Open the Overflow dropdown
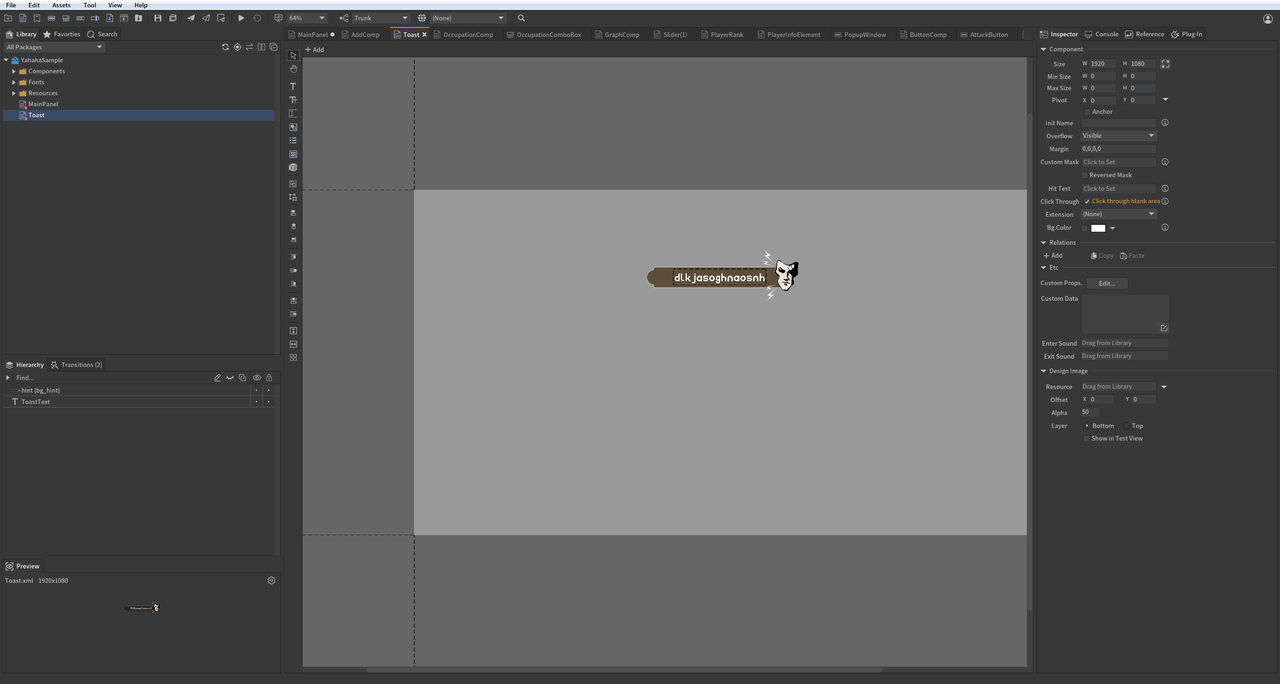 tap(1118, 136)
